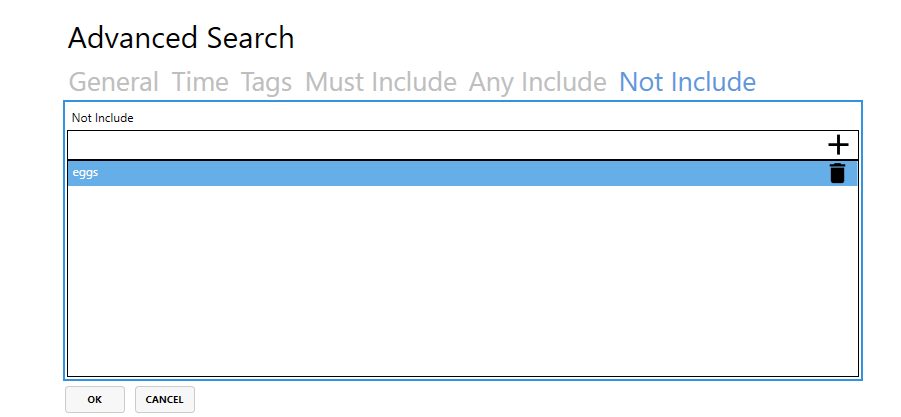Image resolution: width=901 pixels, height=417 pixels.
Task: Click the Advanced Search heading
Action: click(181, 38)
